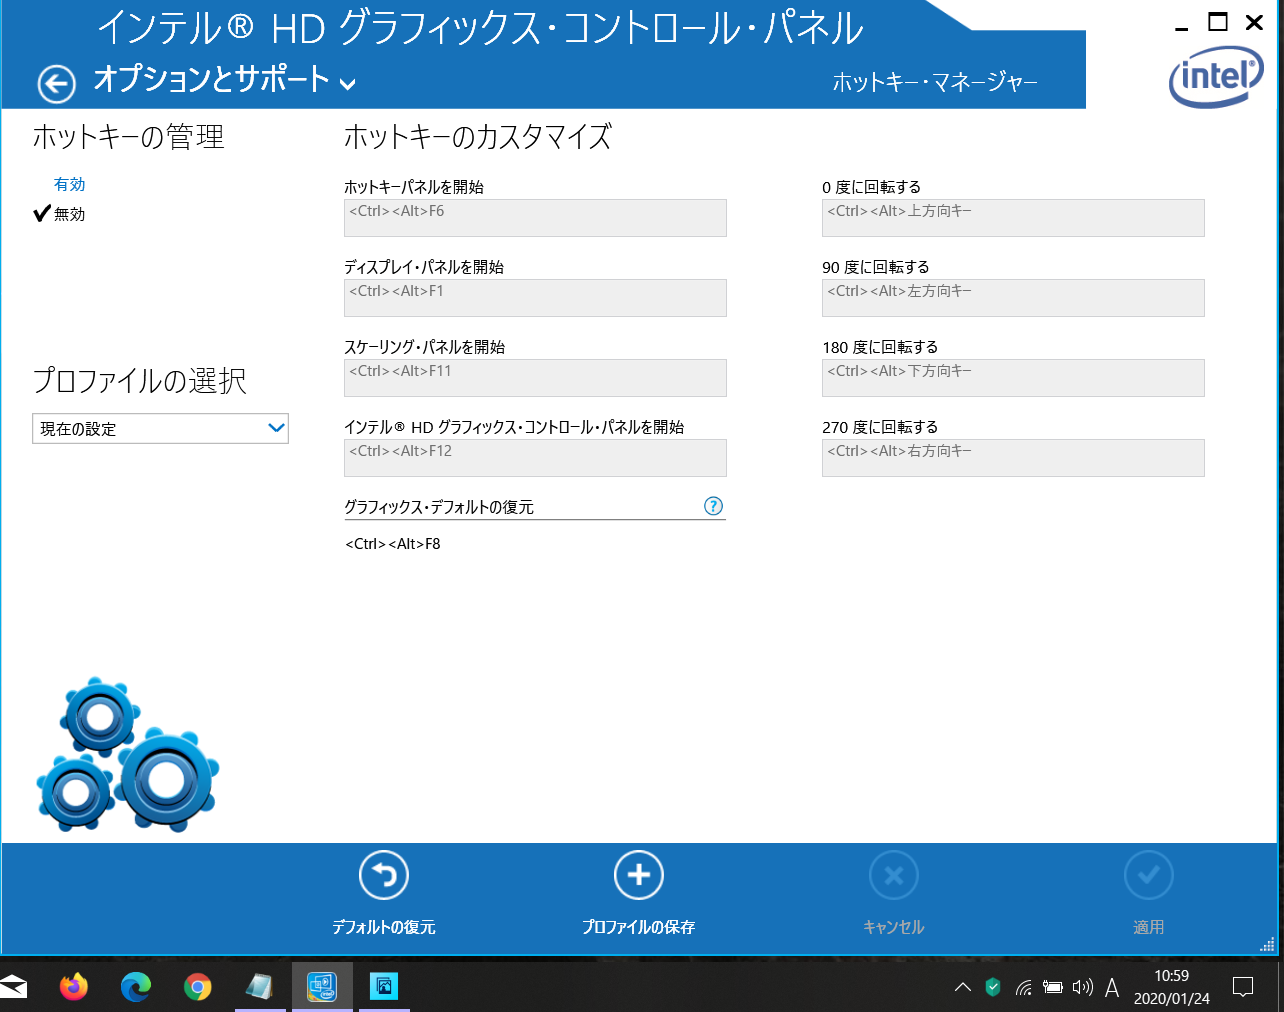The width and height of the screenshot is (1284, 1012).
Task: Click the 270 度に回転する hotkey field
Action: (x=1013, y=458)
